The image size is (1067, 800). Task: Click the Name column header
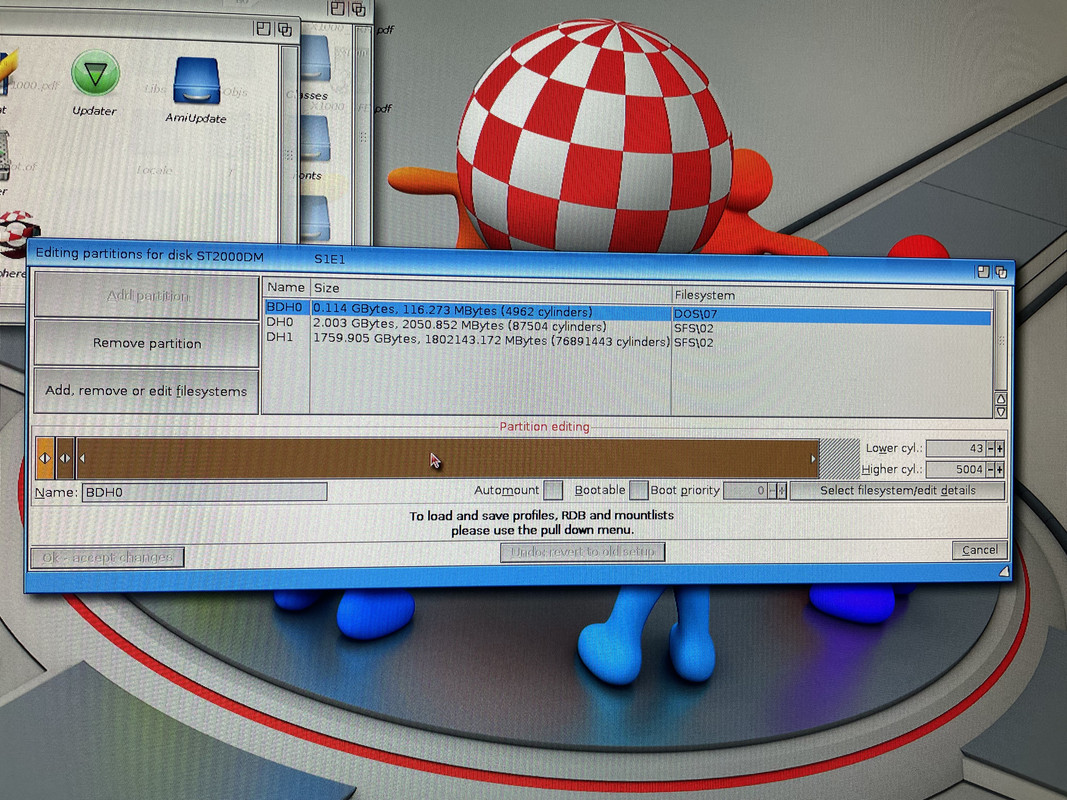coord(286,287)
